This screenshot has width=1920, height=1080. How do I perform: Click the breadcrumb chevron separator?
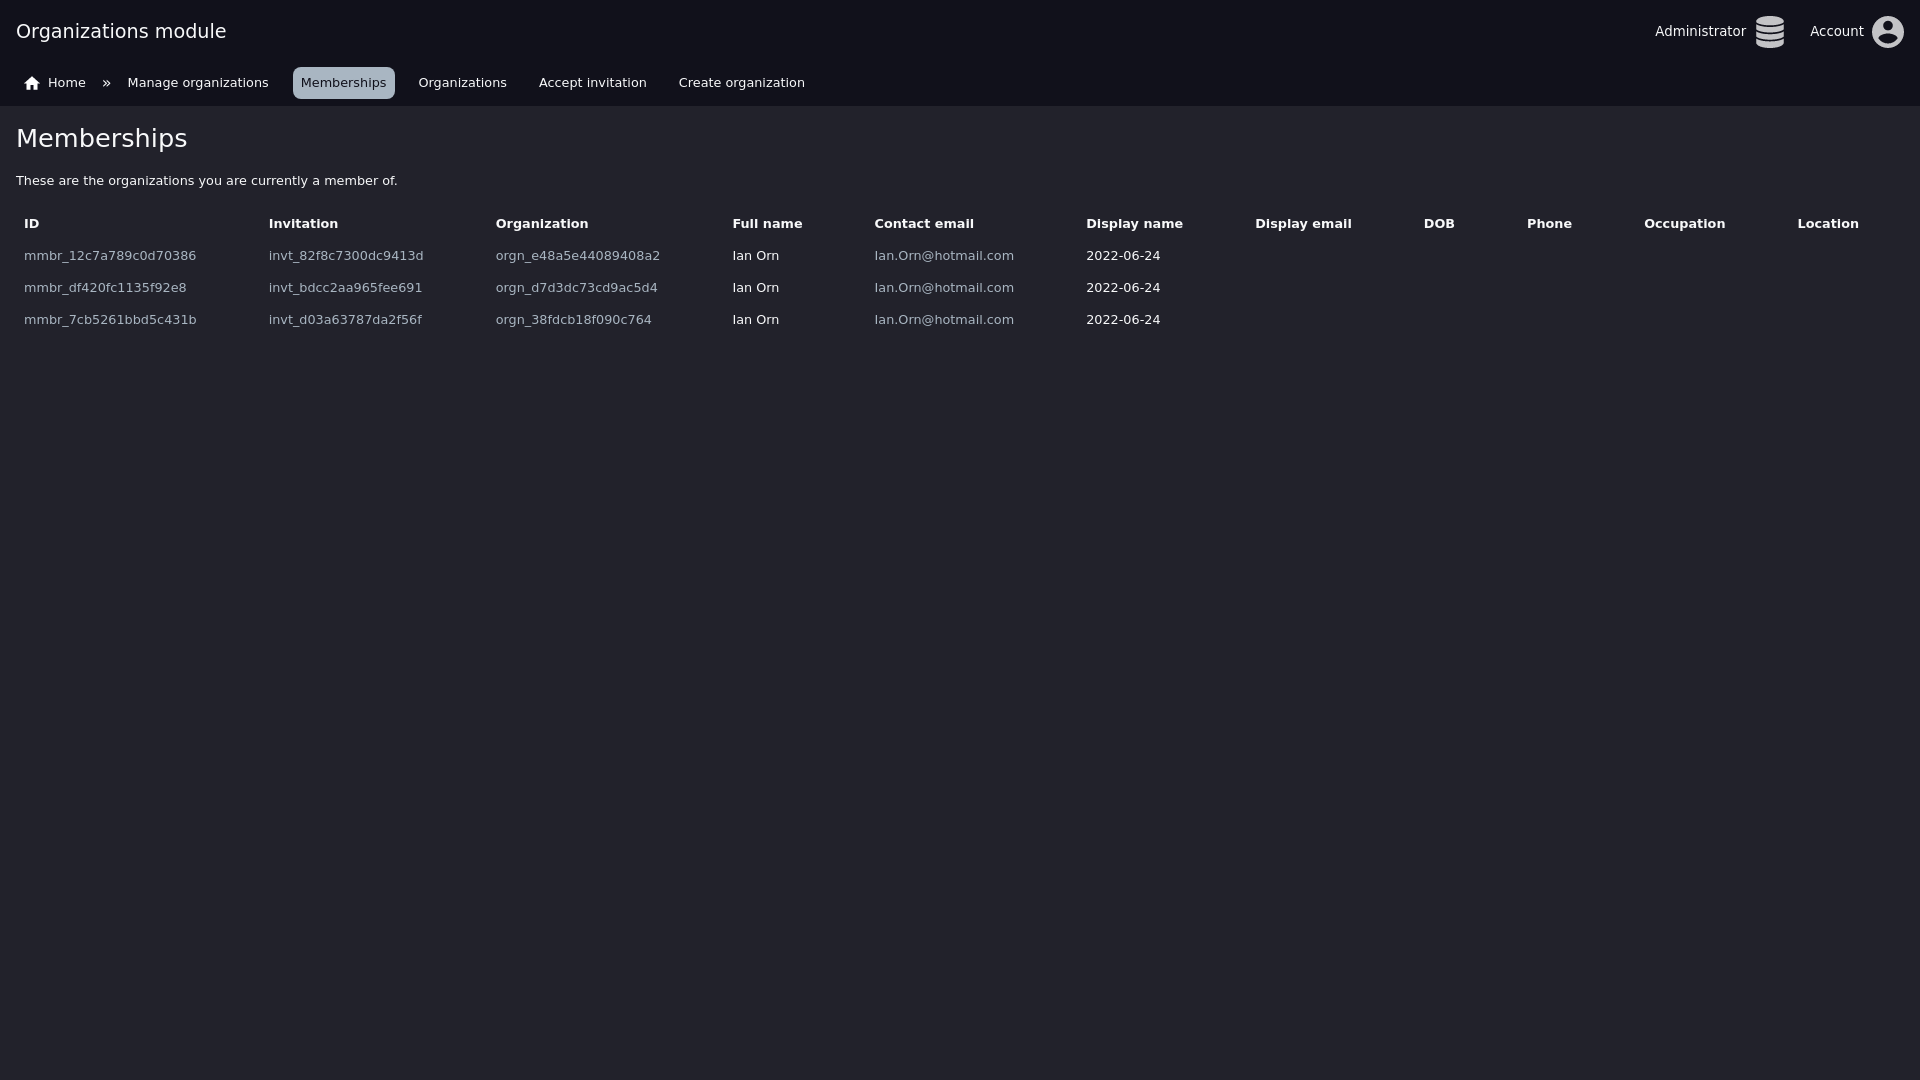tap(106, 83)
